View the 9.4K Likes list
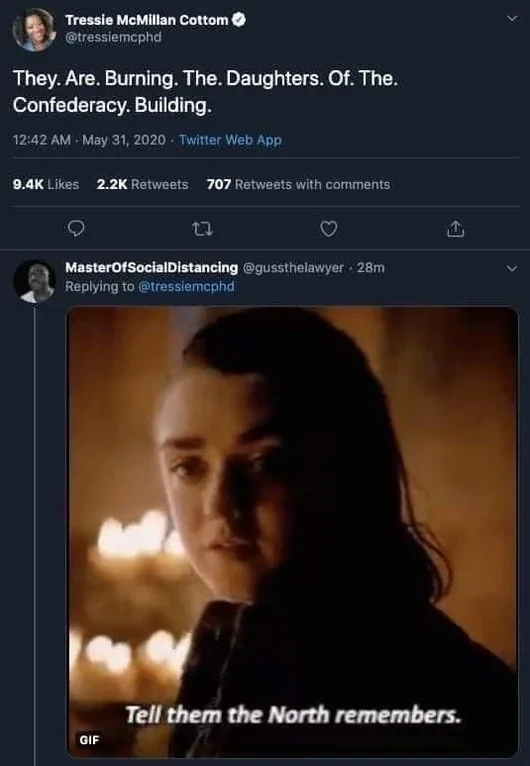The width and height of the screenshot is (530, 766). pyautogui.click(x=46, y=184)
